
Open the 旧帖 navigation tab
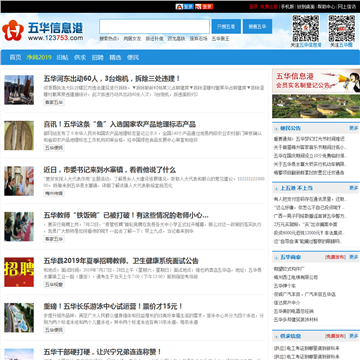click(62, 57)
